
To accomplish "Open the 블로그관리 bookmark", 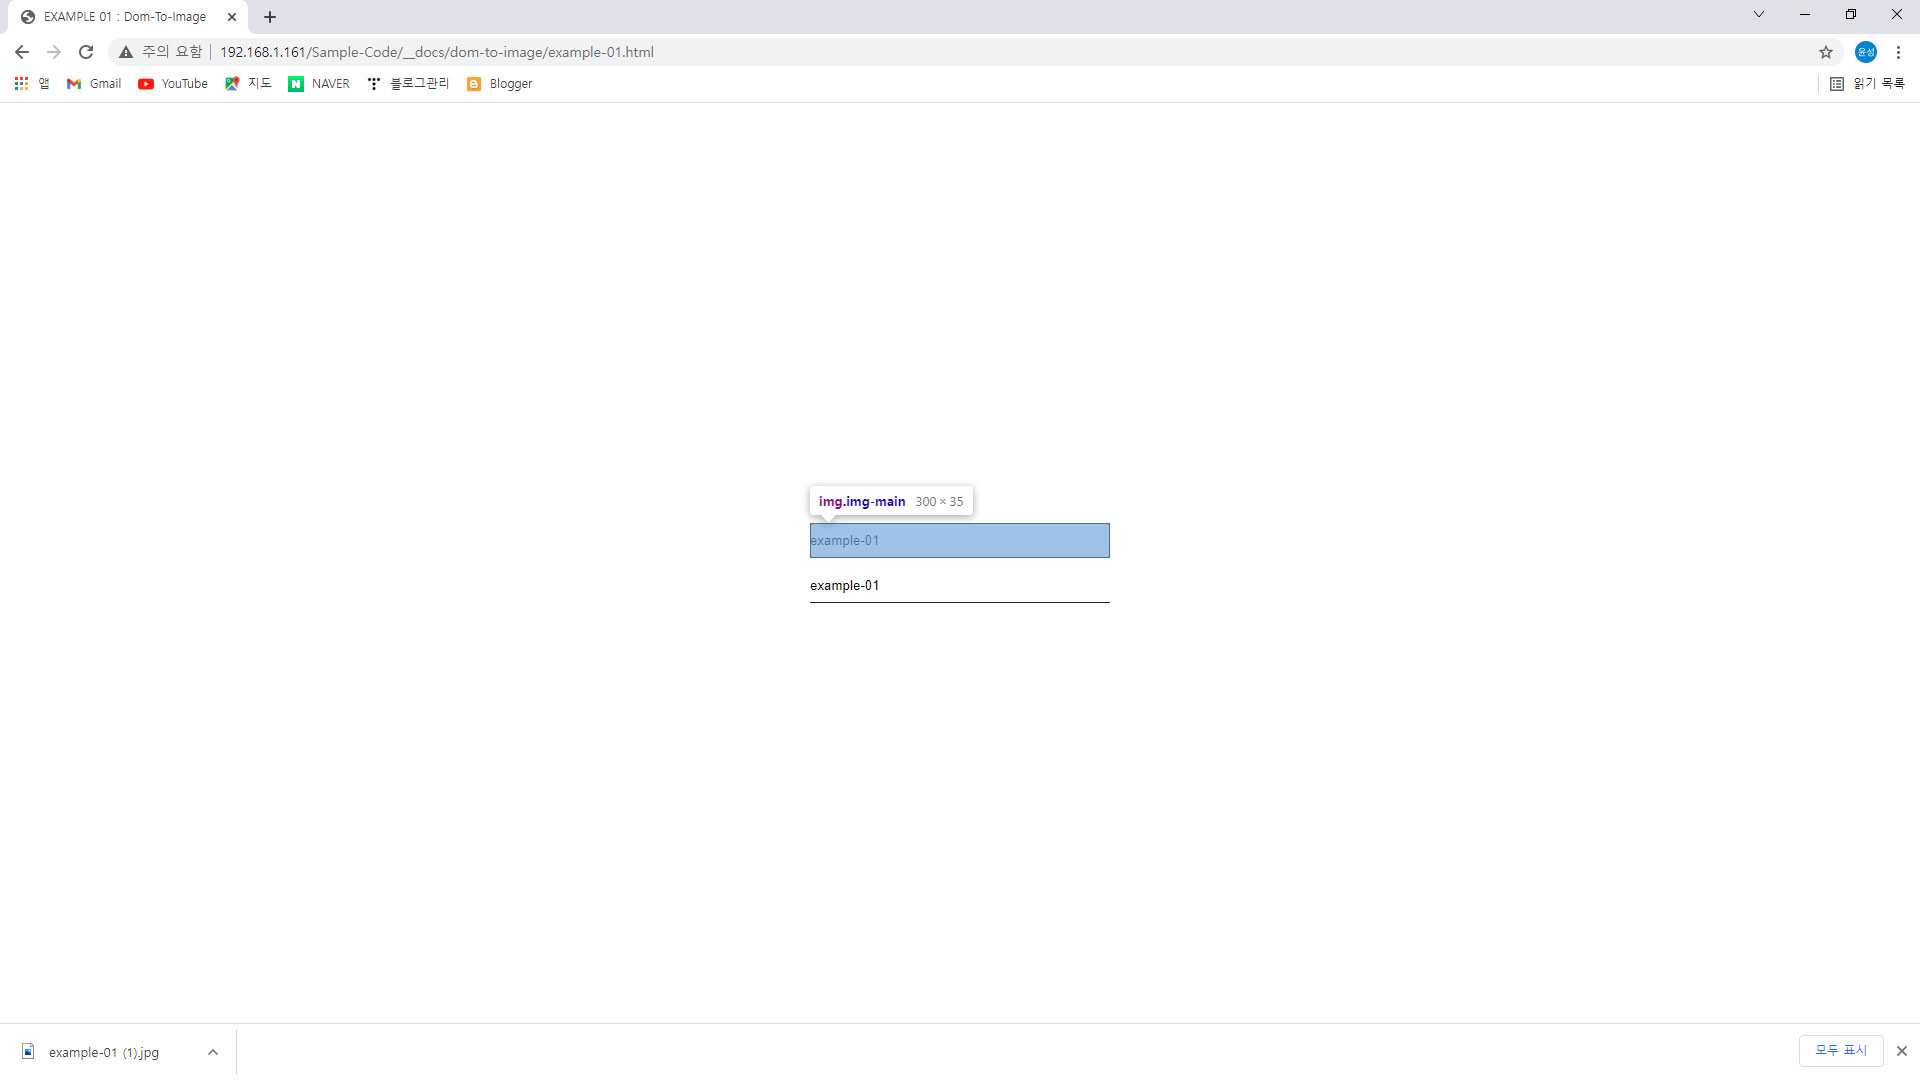I will tap(408, 84).
